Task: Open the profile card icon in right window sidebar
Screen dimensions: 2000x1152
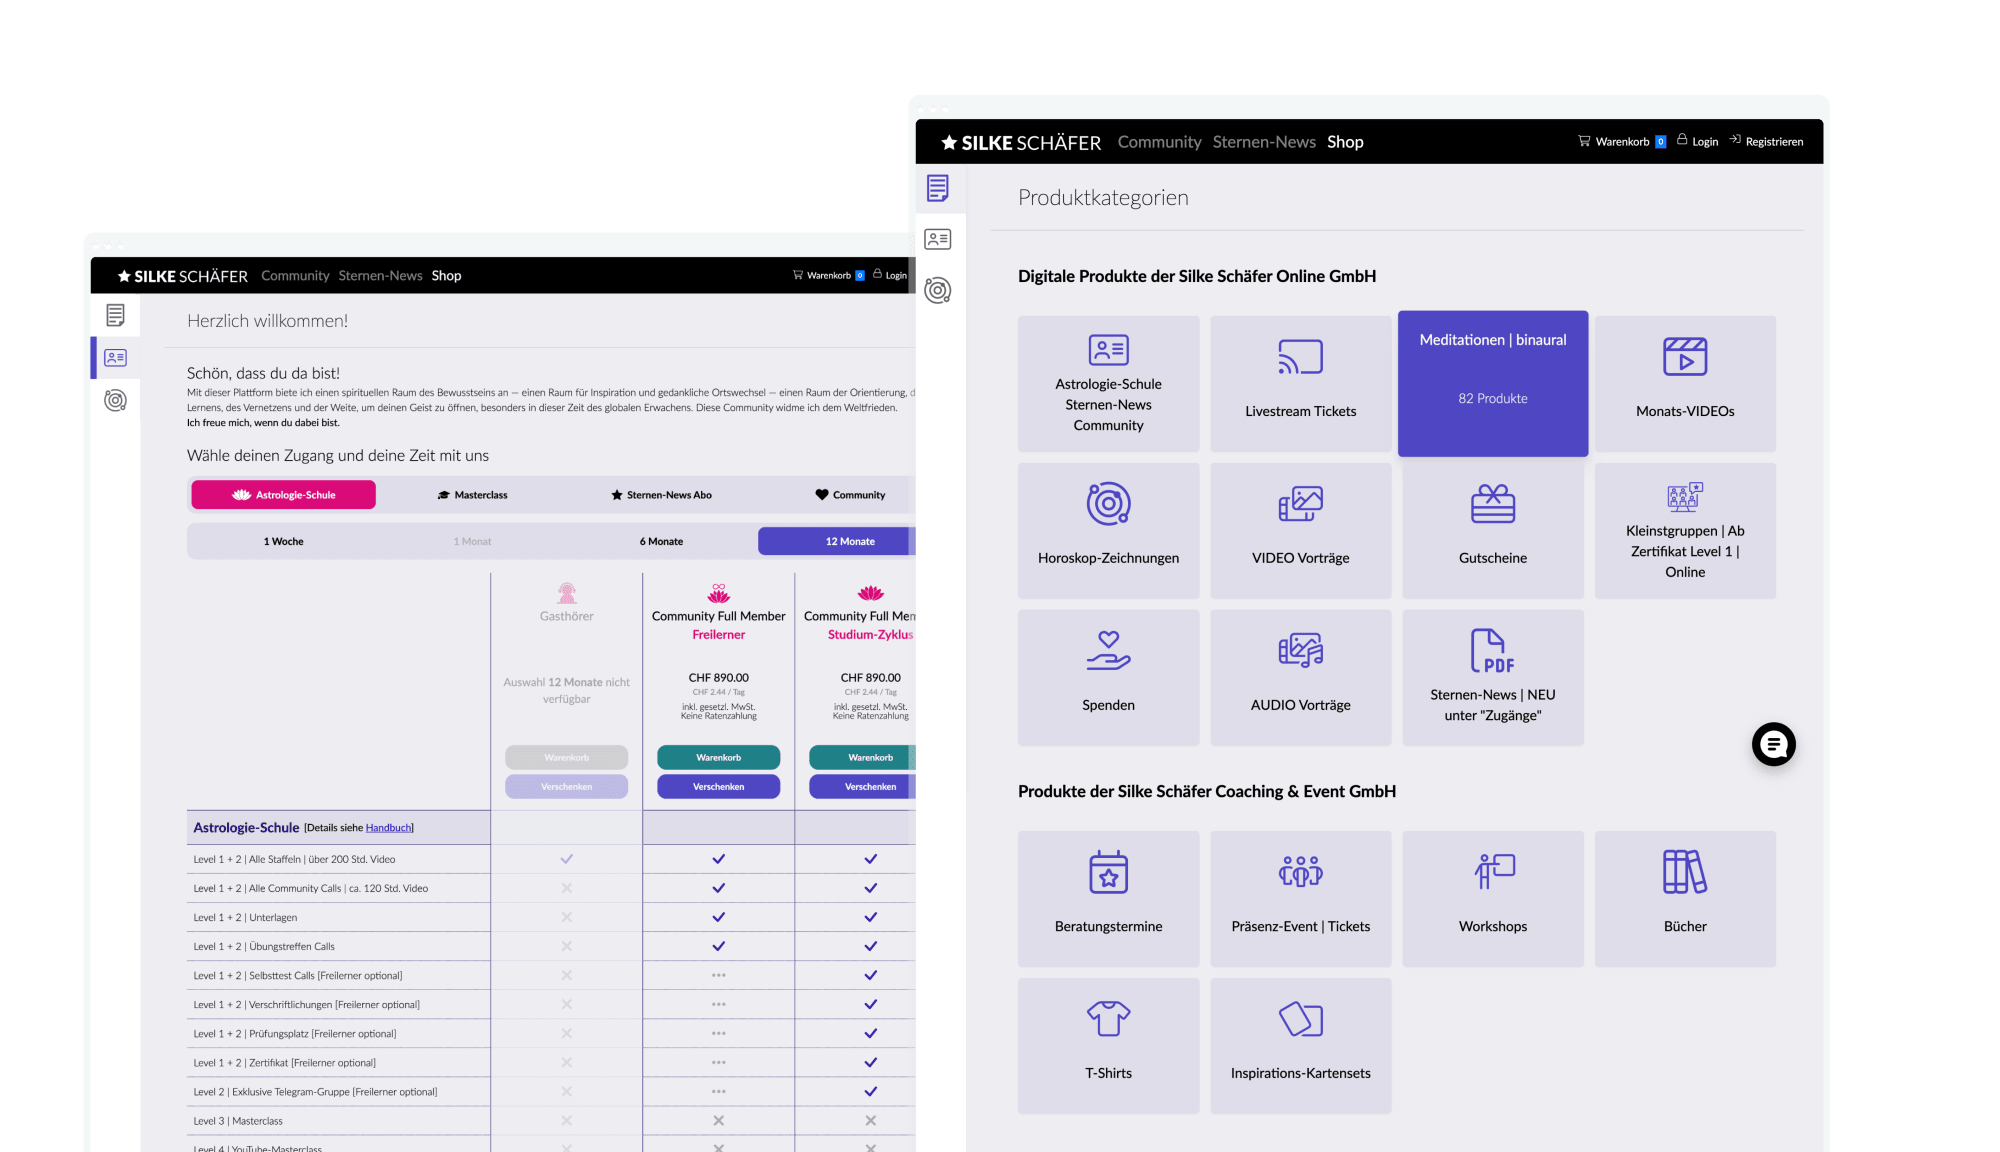Action: tap(938, 239)
